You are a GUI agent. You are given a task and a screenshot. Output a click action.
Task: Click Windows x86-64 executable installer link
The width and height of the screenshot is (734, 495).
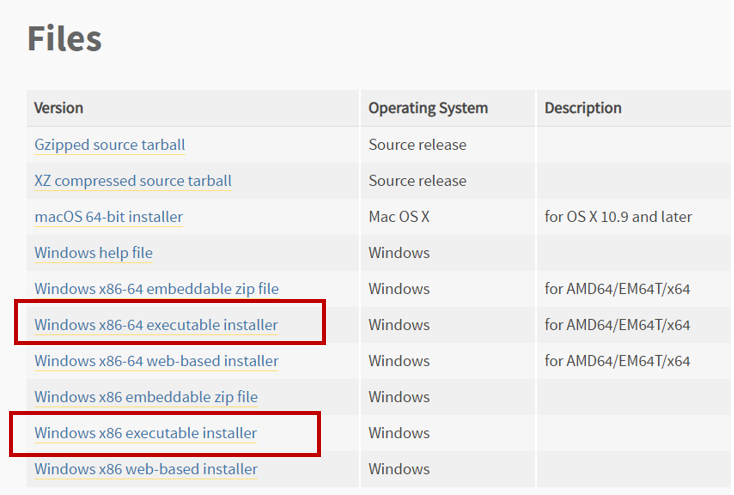156,325
